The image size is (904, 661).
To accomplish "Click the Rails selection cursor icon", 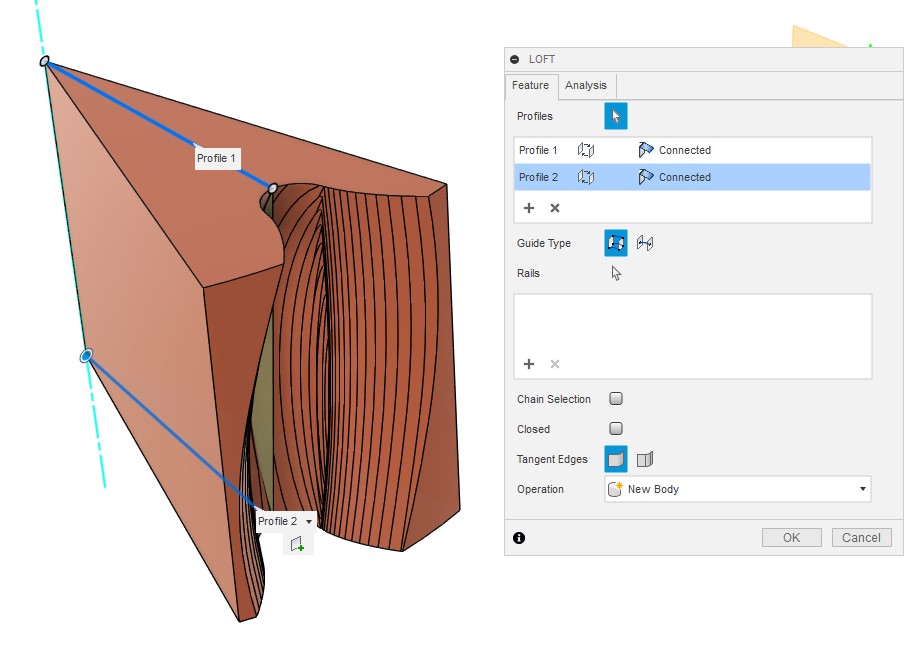I will (x=616, y=273).
